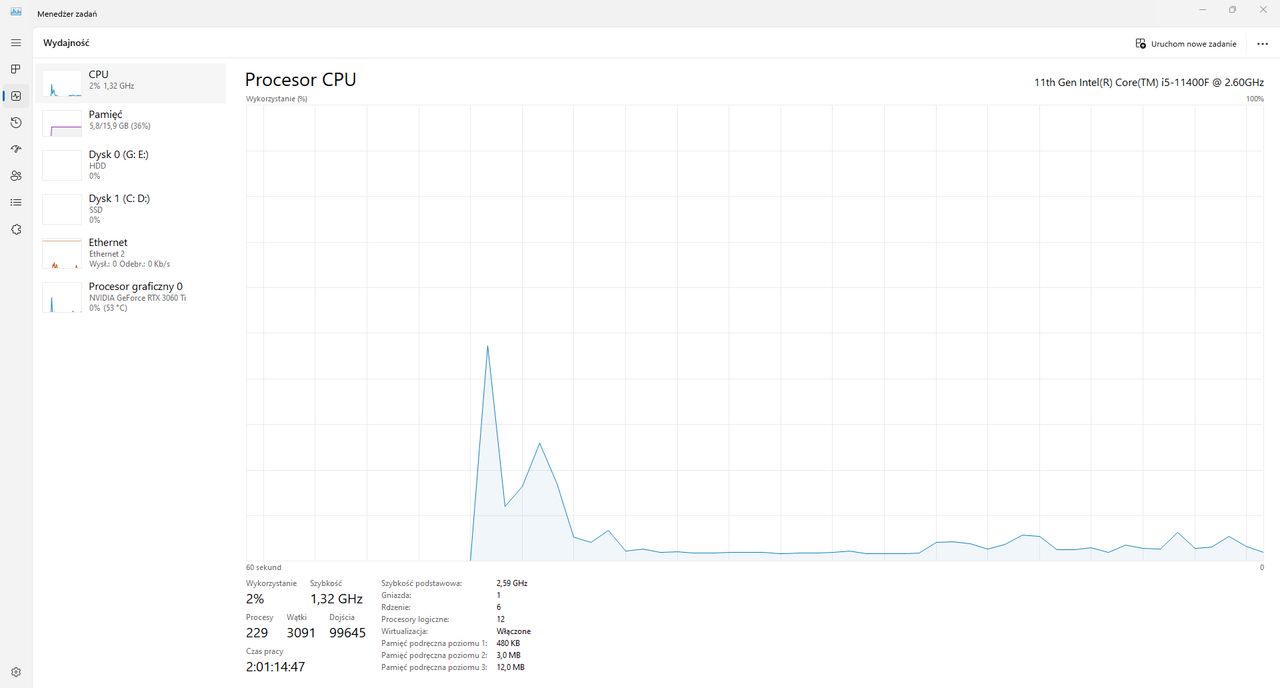1280x688 pixels.
Task: Click the Procesor CPU heading
Action: pyautogui.click(x=300, y=80)
